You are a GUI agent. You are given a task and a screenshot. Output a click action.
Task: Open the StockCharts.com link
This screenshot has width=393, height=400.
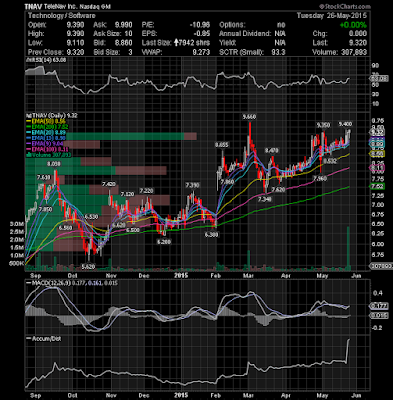[x=345, y=6]
